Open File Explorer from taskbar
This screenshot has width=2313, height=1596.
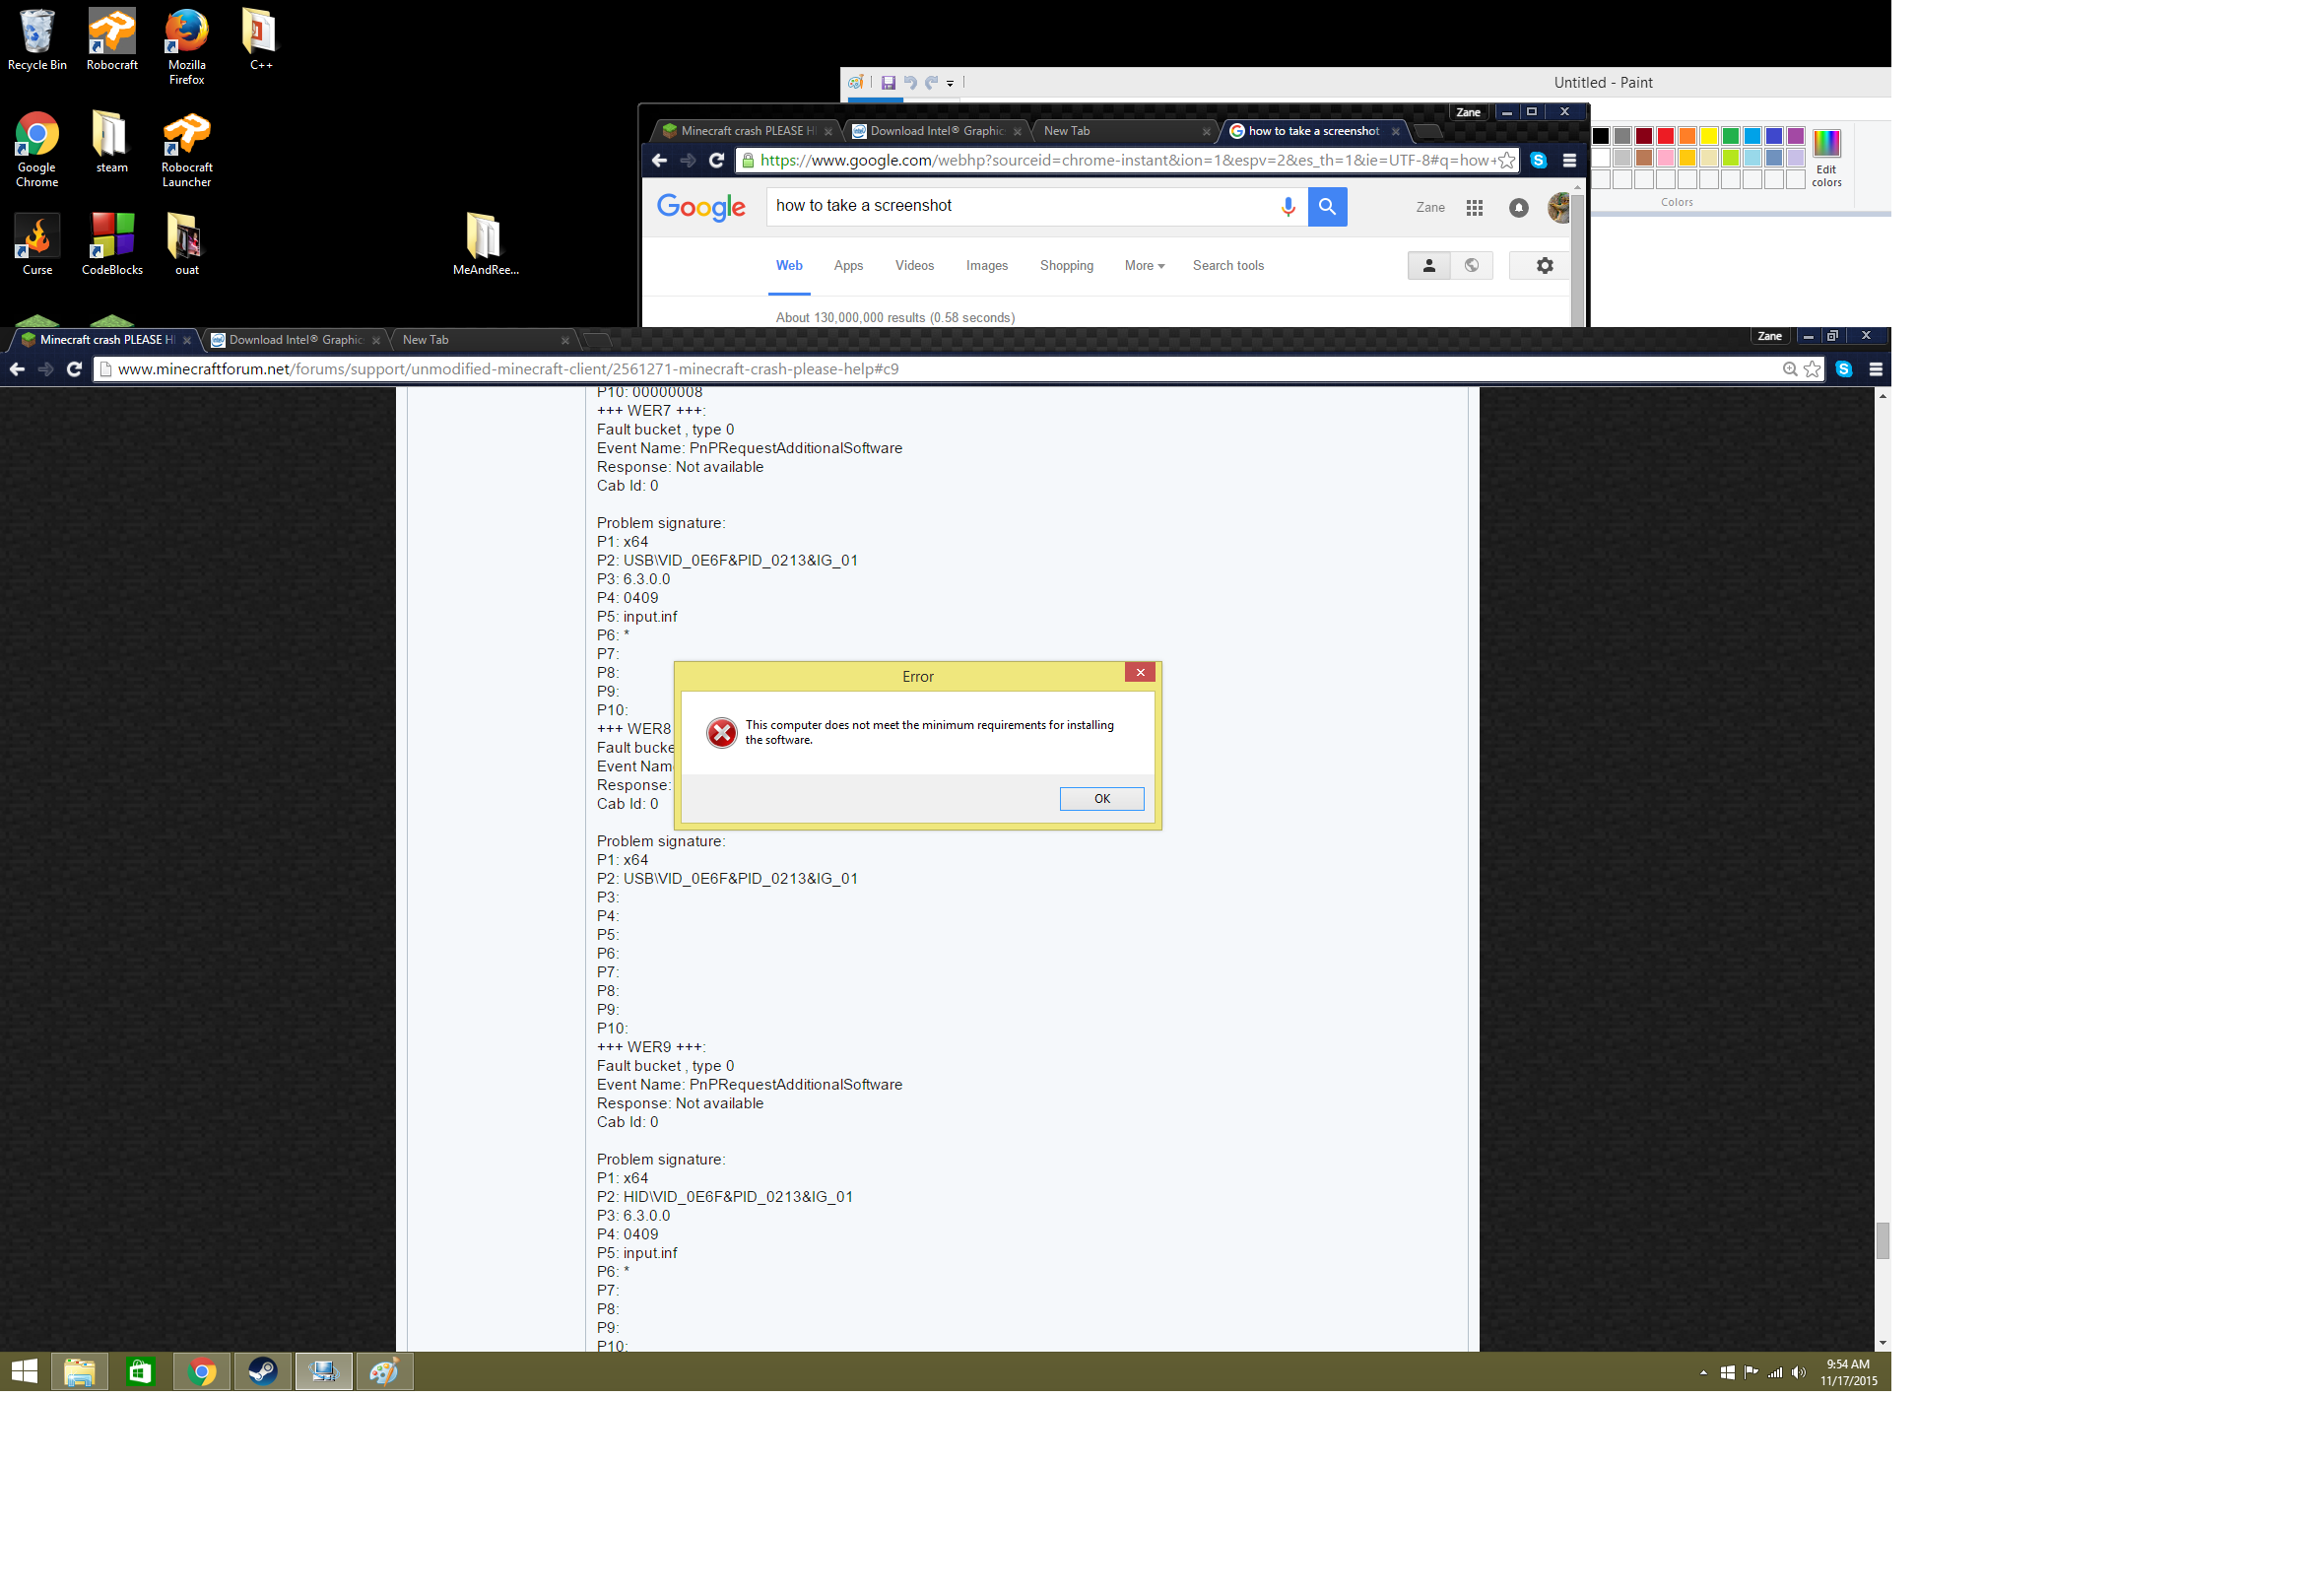pos(79,1372)
